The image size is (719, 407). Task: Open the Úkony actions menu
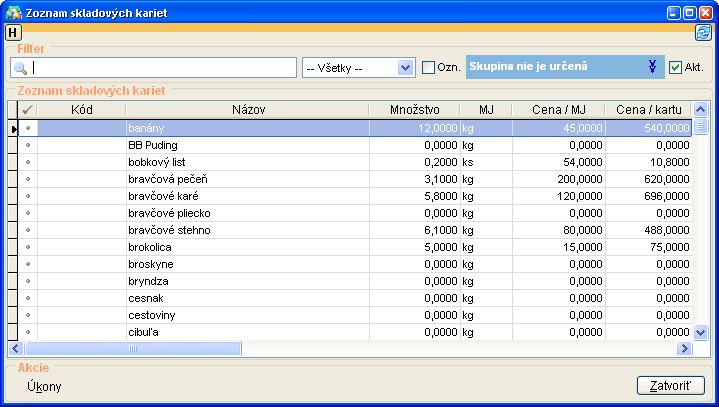[x=45, y=386]
